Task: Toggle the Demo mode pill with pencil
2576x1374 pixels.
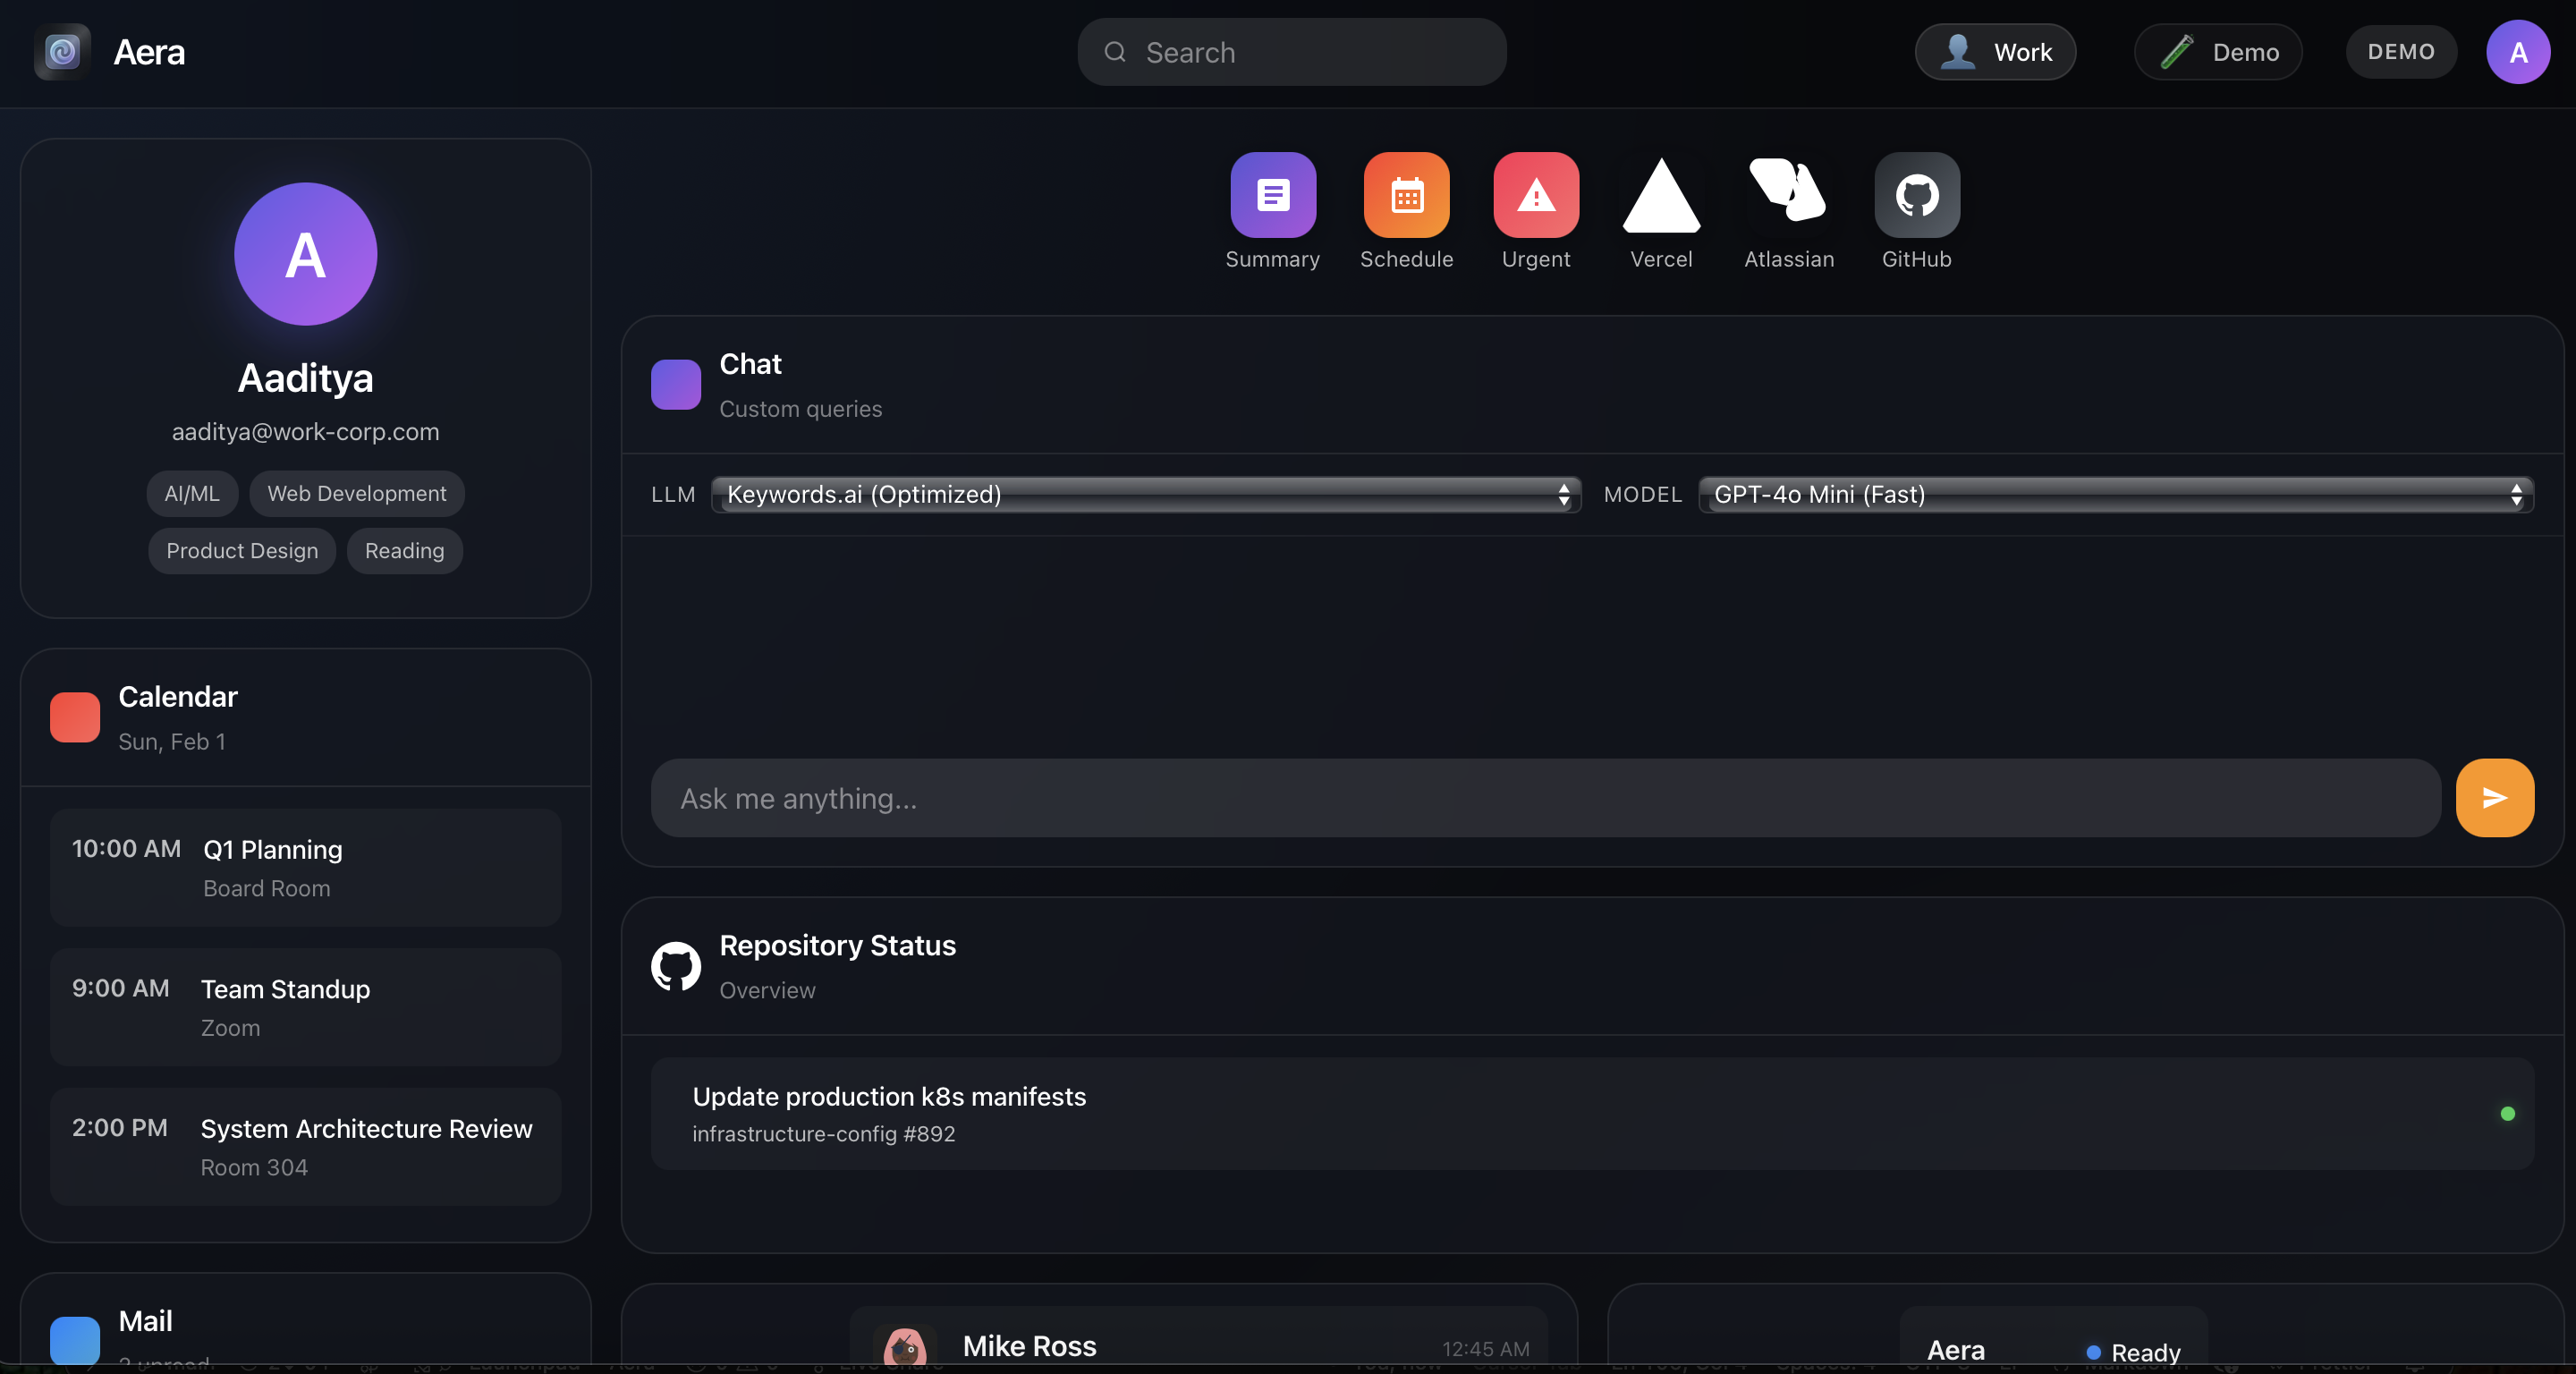Action: click(2218, 52)
